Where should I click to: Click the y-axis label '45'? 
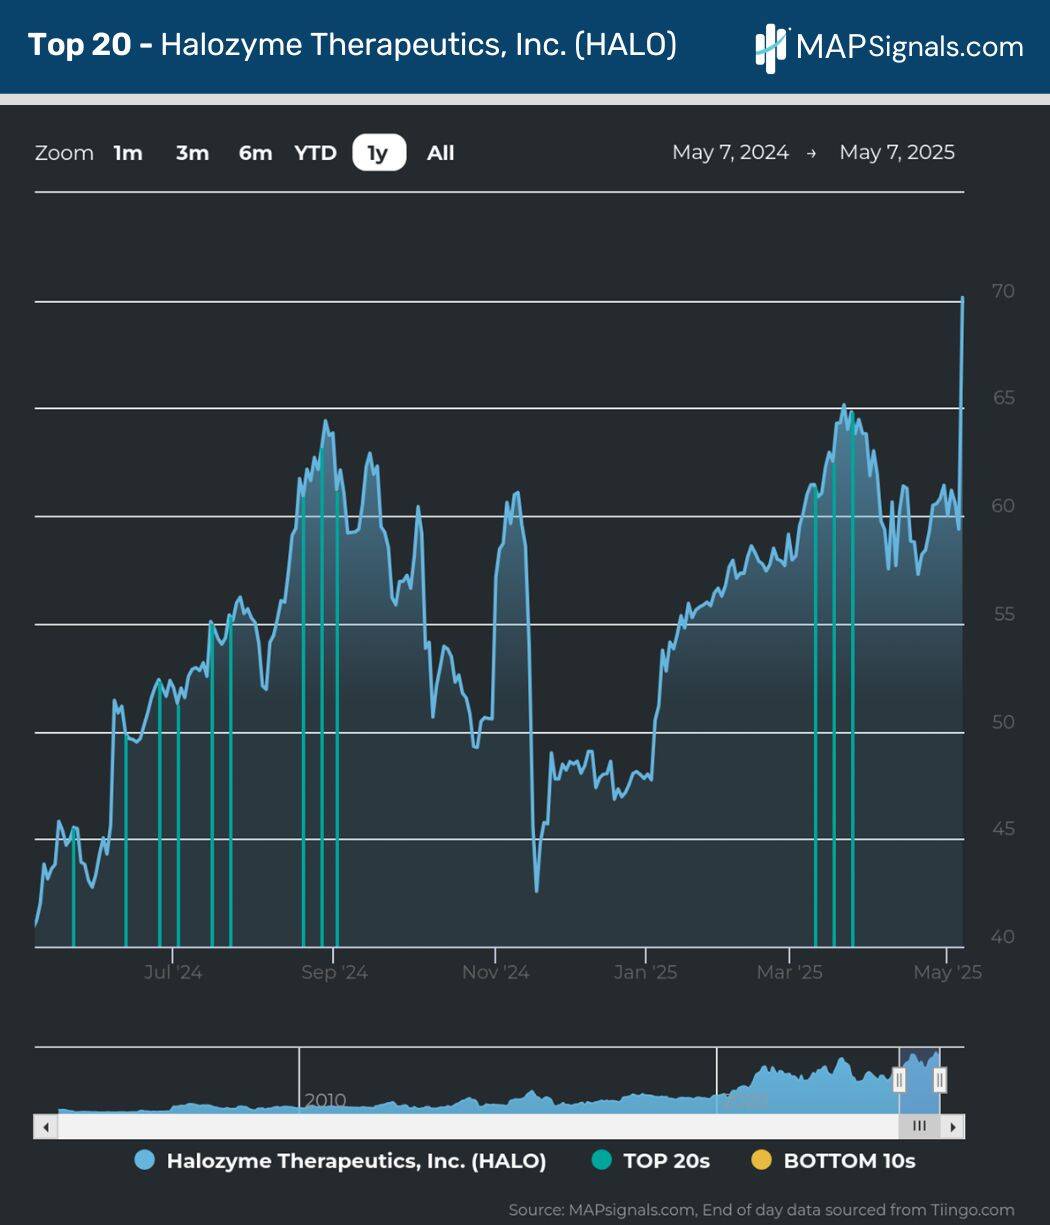(1002, 829)
